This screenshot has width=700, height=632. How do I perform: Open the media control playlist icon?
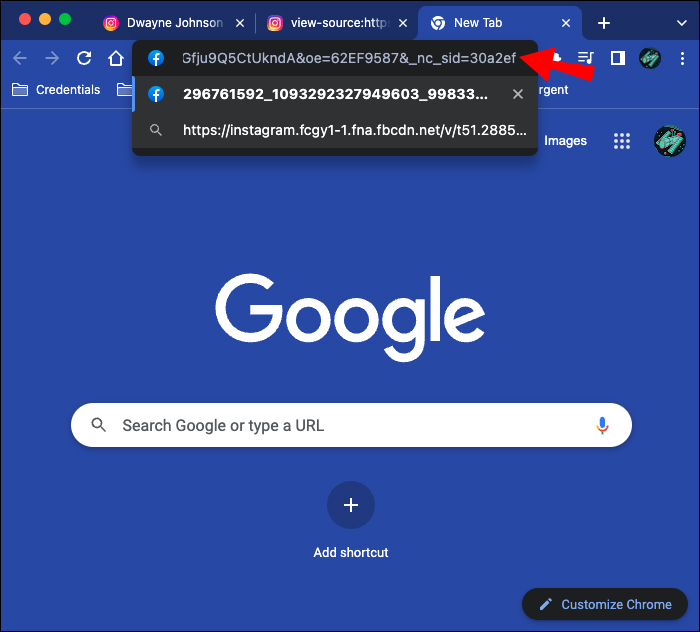pos(585,58)
